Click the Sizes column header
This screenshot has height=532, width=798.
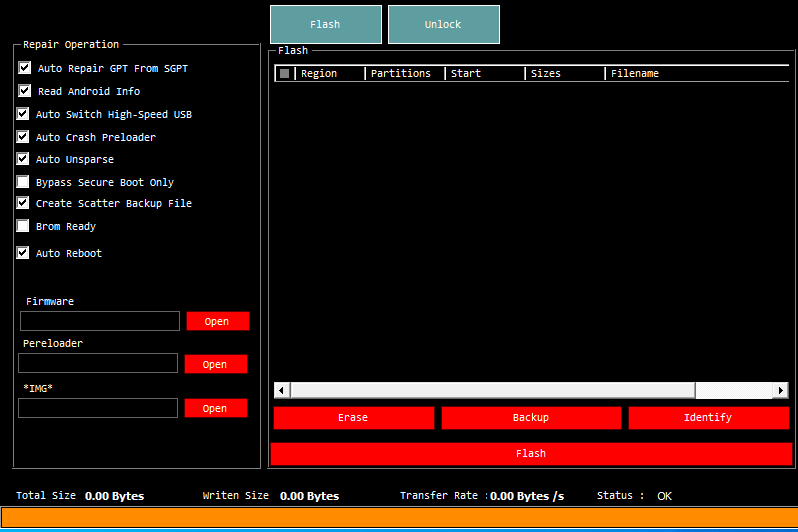565,73
